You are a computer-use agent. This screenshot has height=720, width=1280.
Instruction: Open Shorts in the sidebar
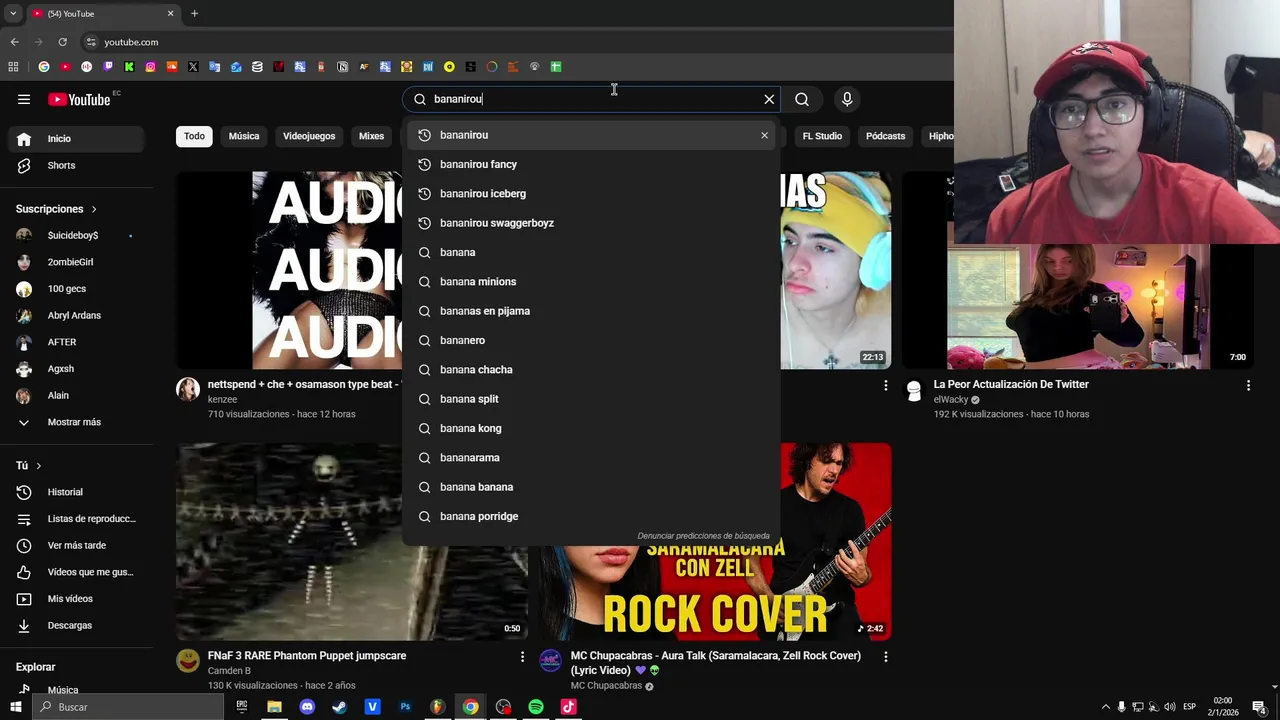point(76,165)
